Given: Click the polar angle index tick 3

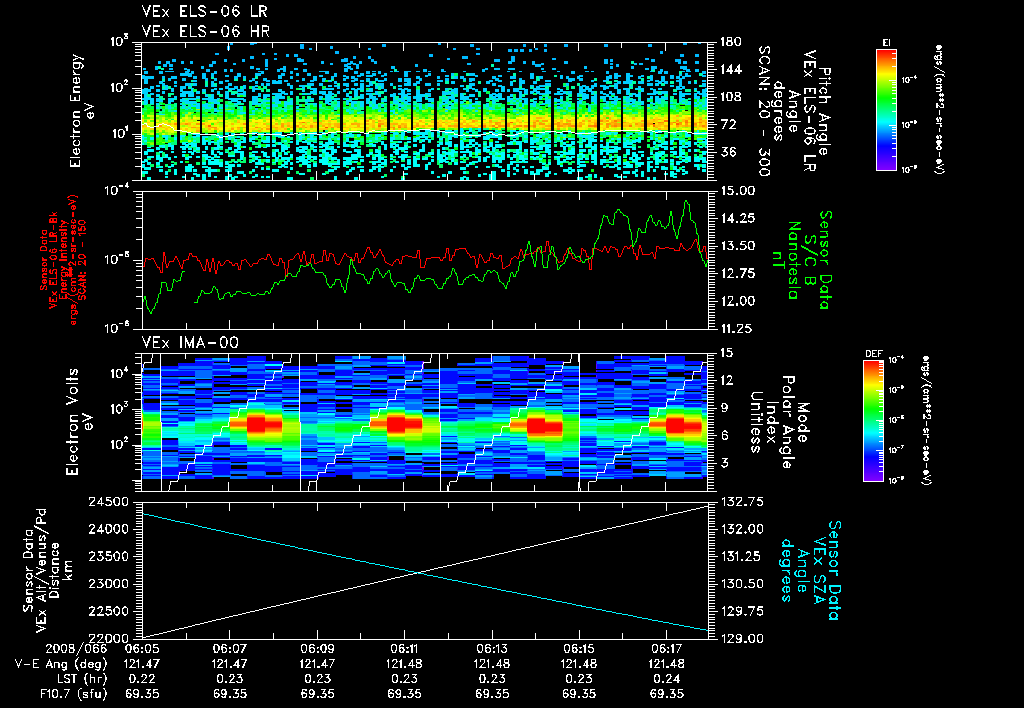Looking at the screenshot, I should click(724, 462).
